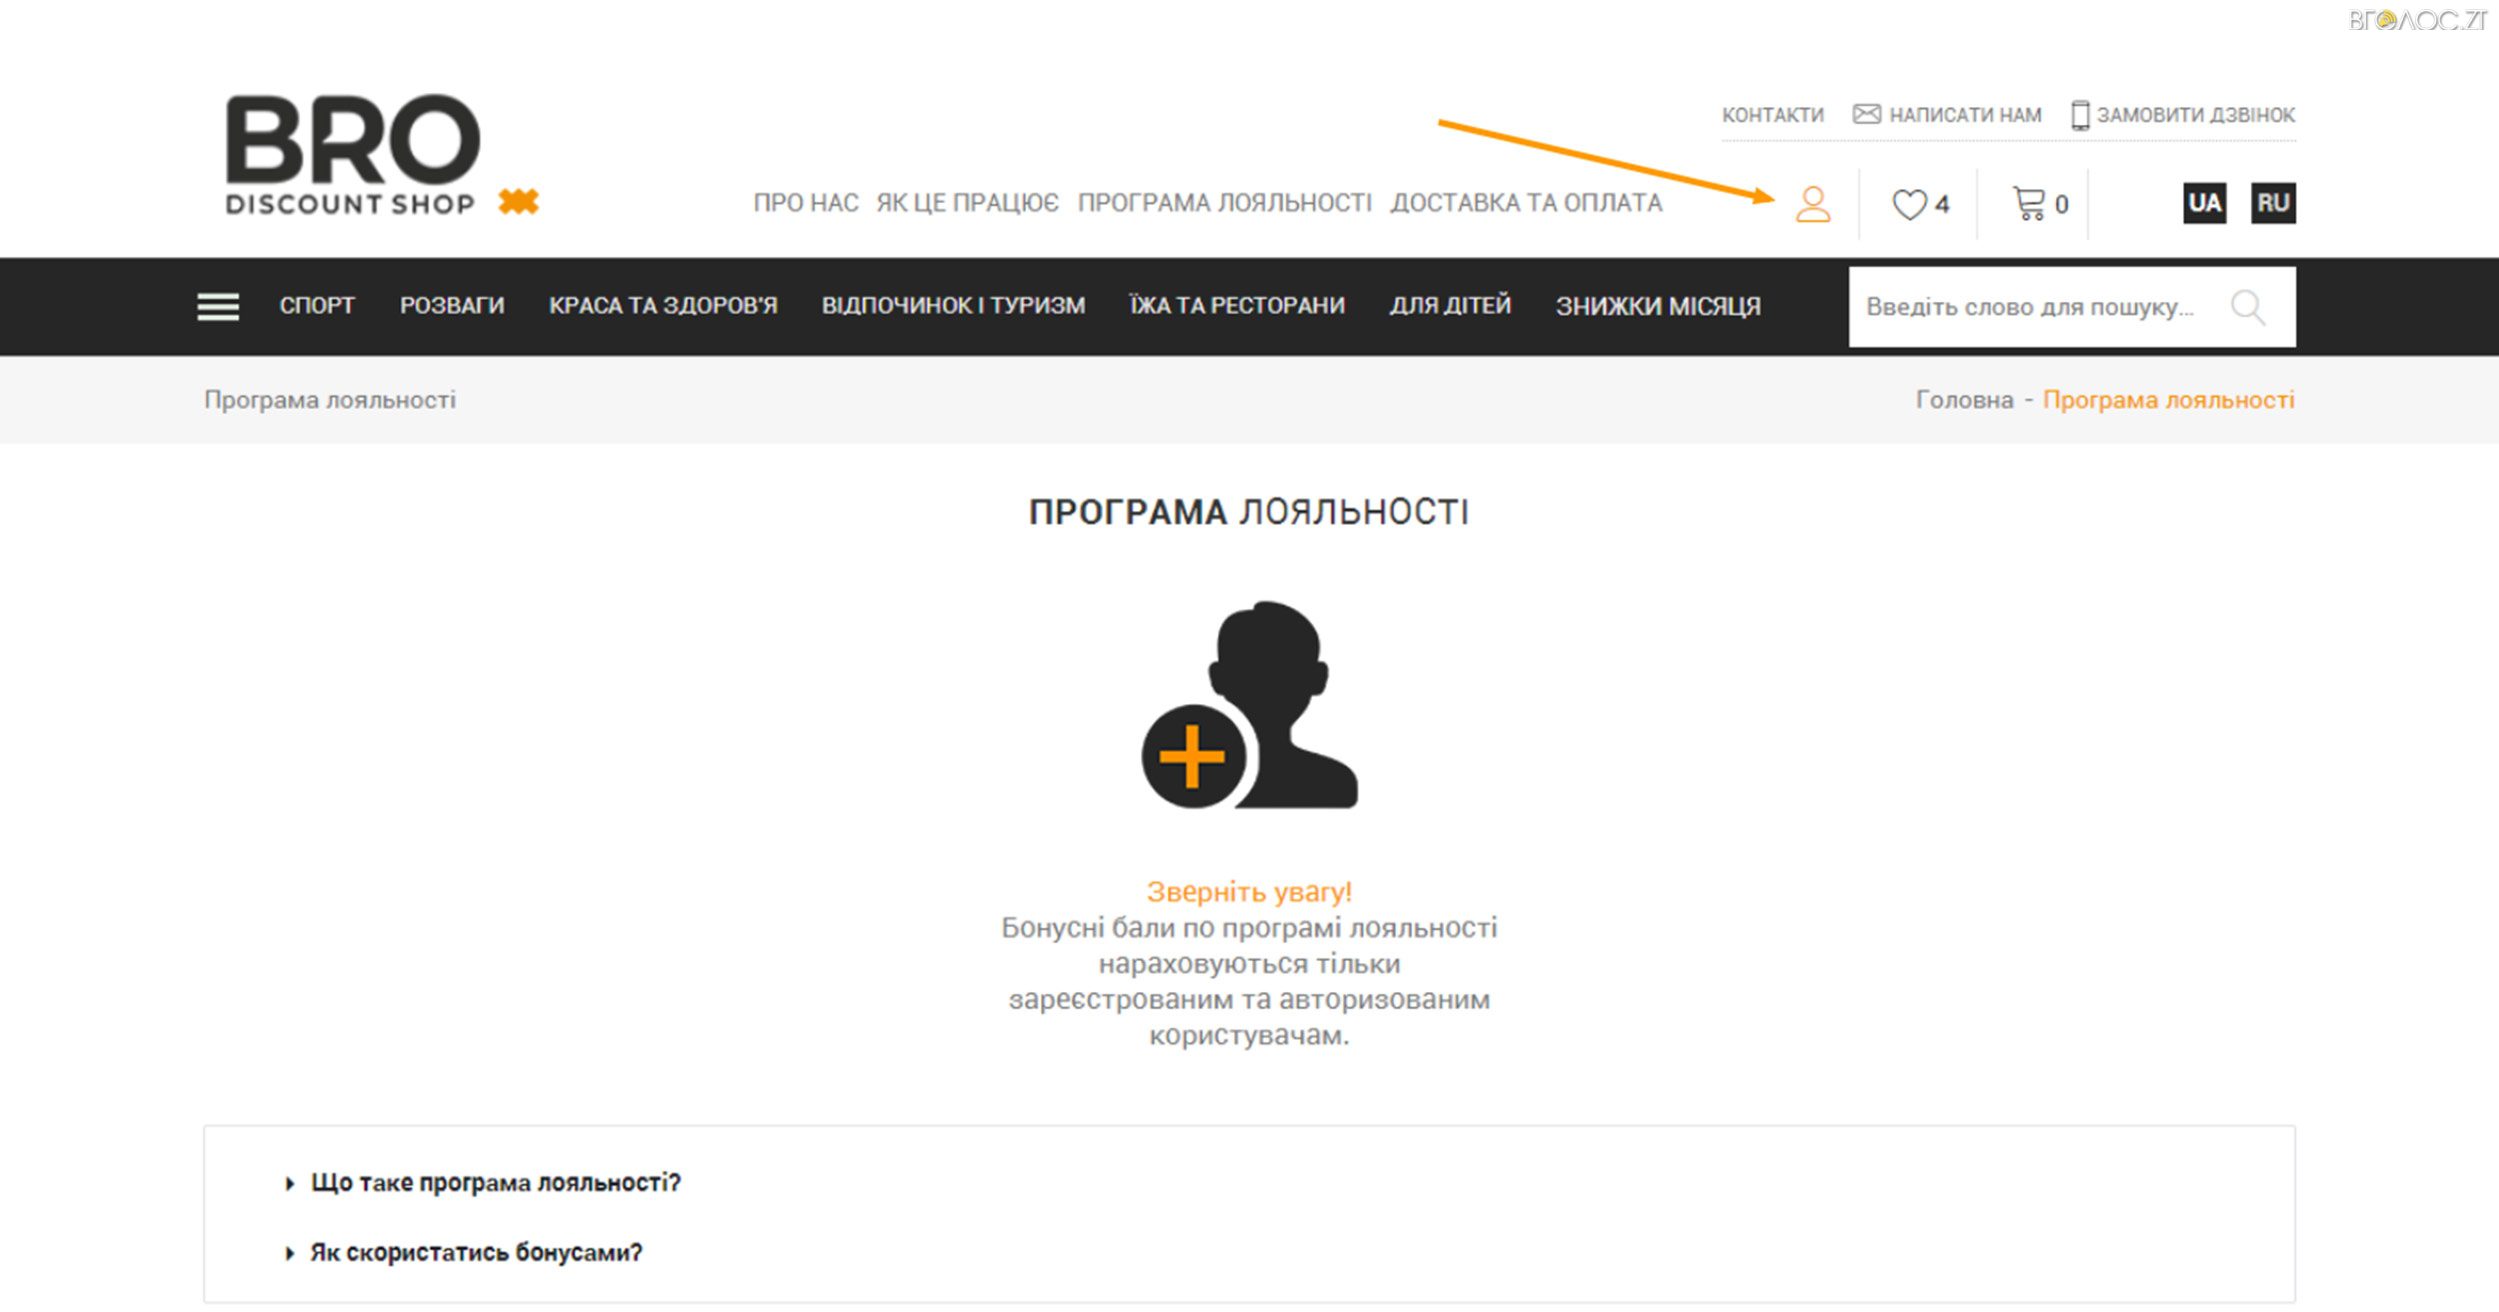Screen dimensions: 2499x1312
Task: Click the BRO Discount Shop logo
Action: 353,155
